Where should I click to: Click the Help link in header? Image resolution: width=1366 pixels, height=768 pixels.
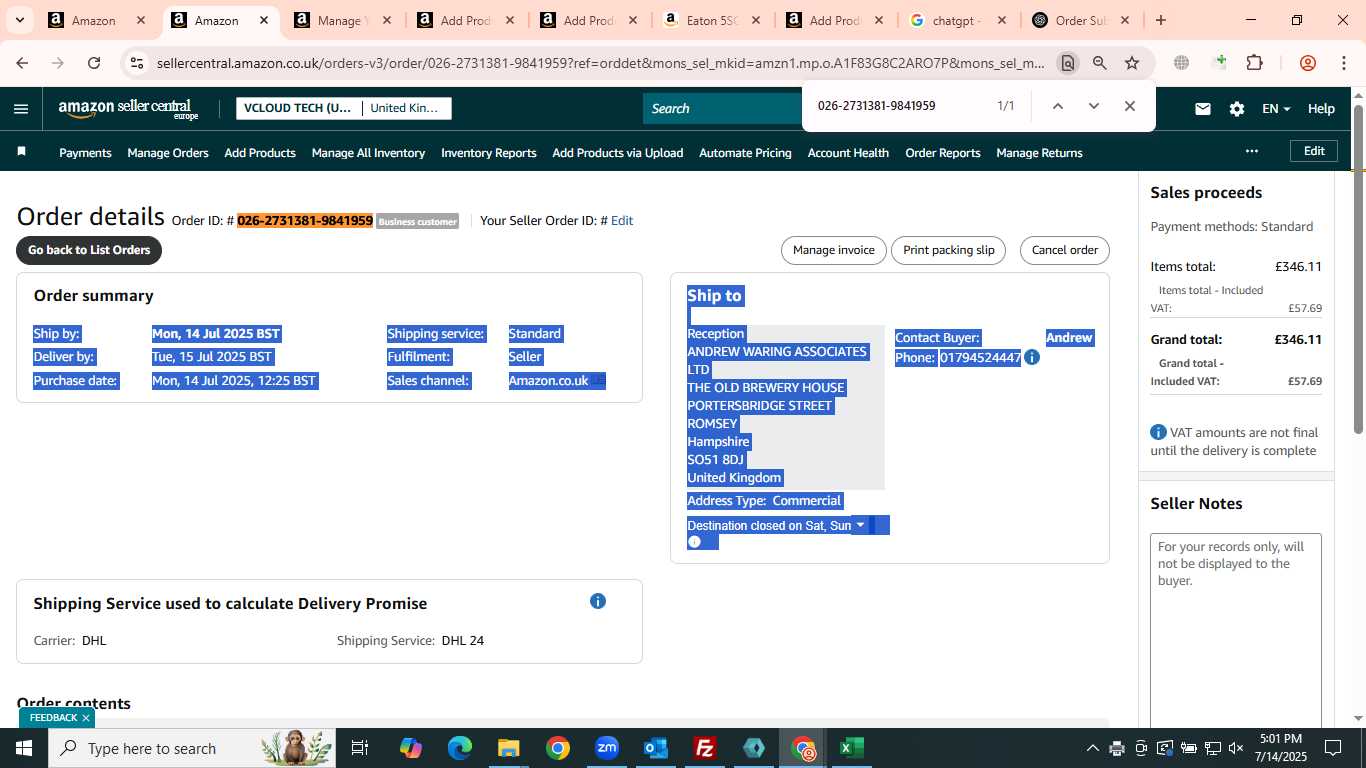click(x=1321, y=109)
